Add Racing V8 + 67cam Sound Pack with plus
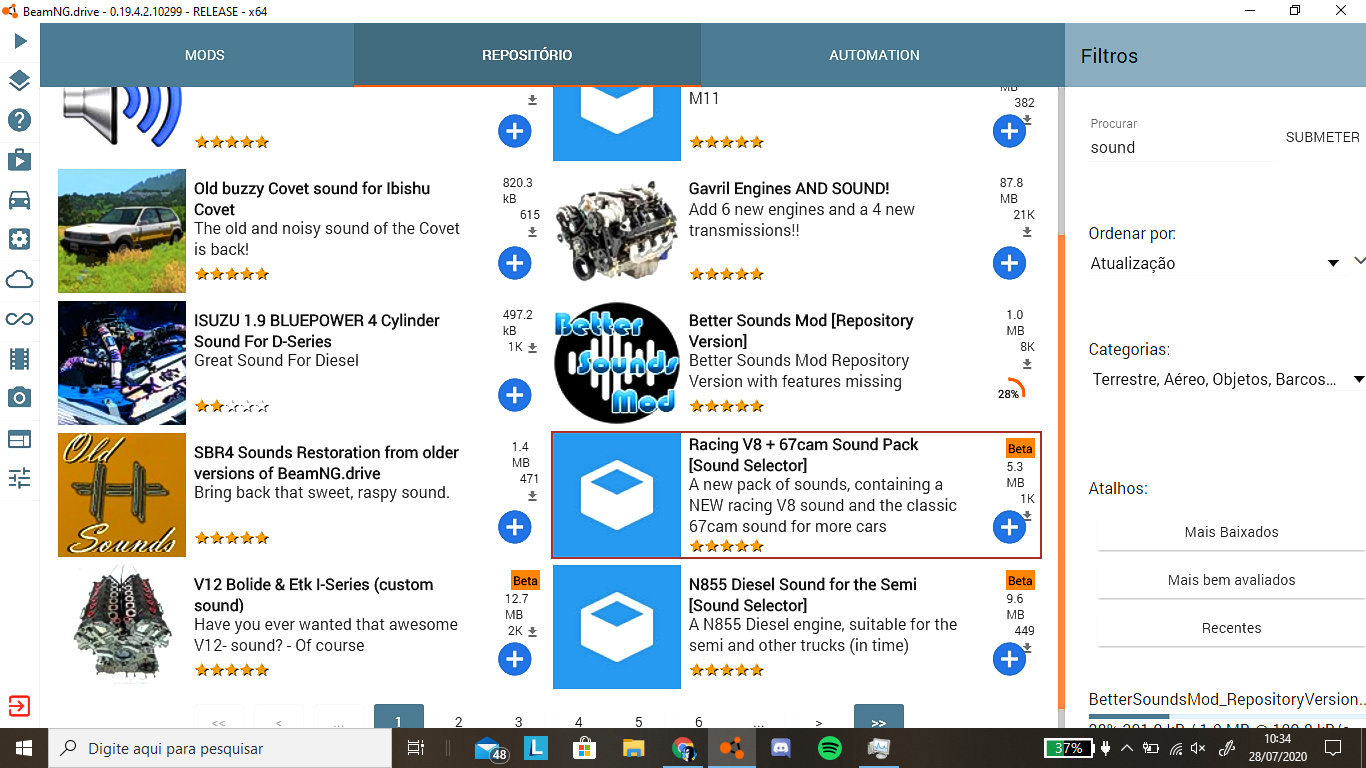This screenshot has height=768, width=1366. [x=1009, y=527]
